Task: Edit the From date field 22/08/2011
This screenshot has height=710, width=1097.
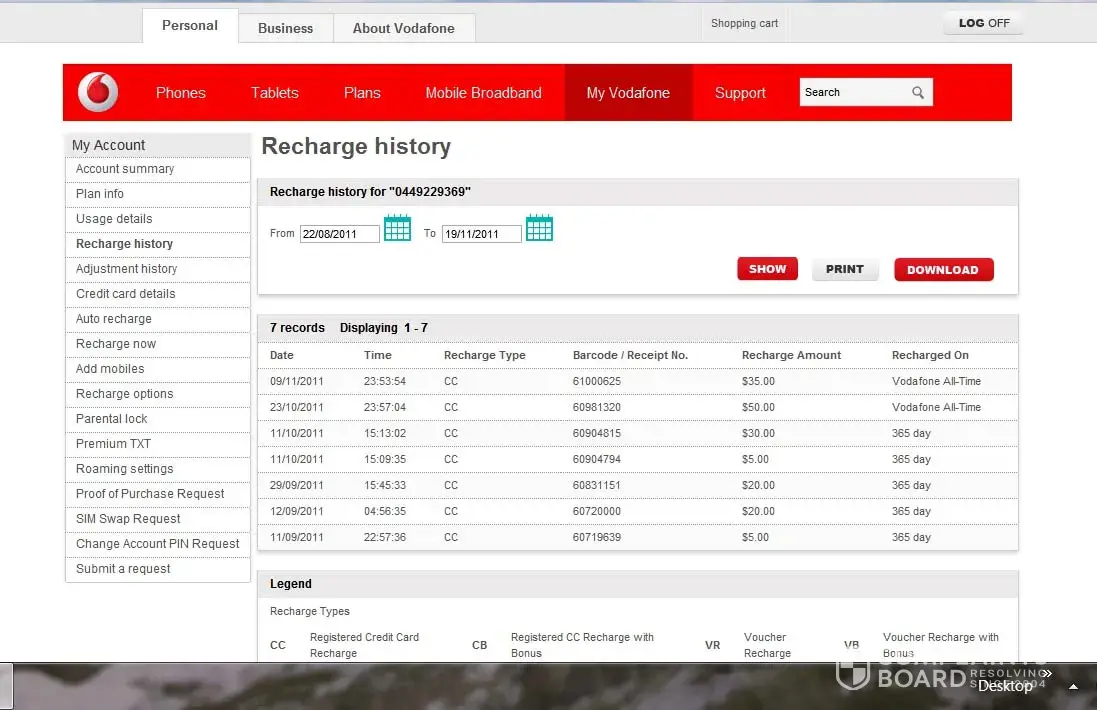Action: coord(339,234)
